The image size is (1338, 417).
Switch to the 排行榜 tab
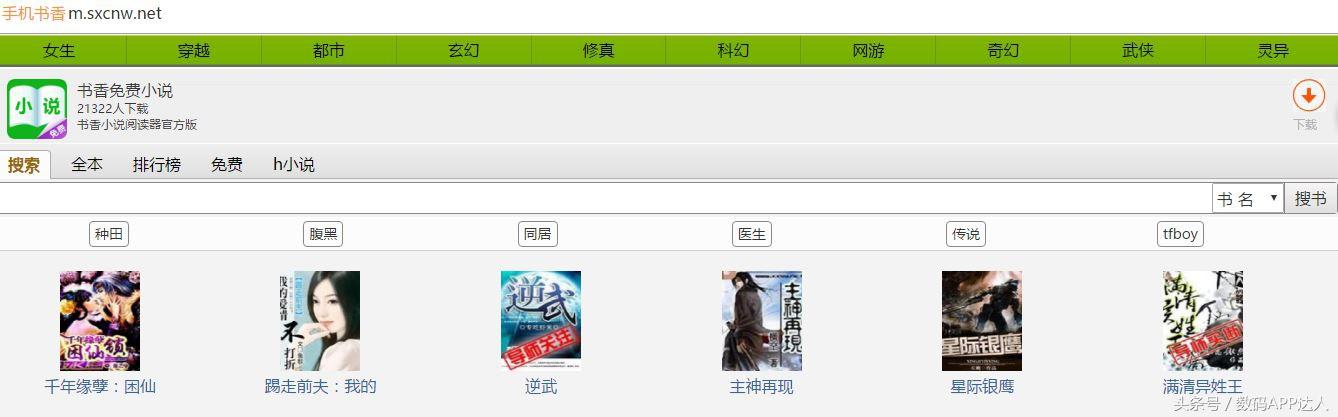tap(157, 164)
